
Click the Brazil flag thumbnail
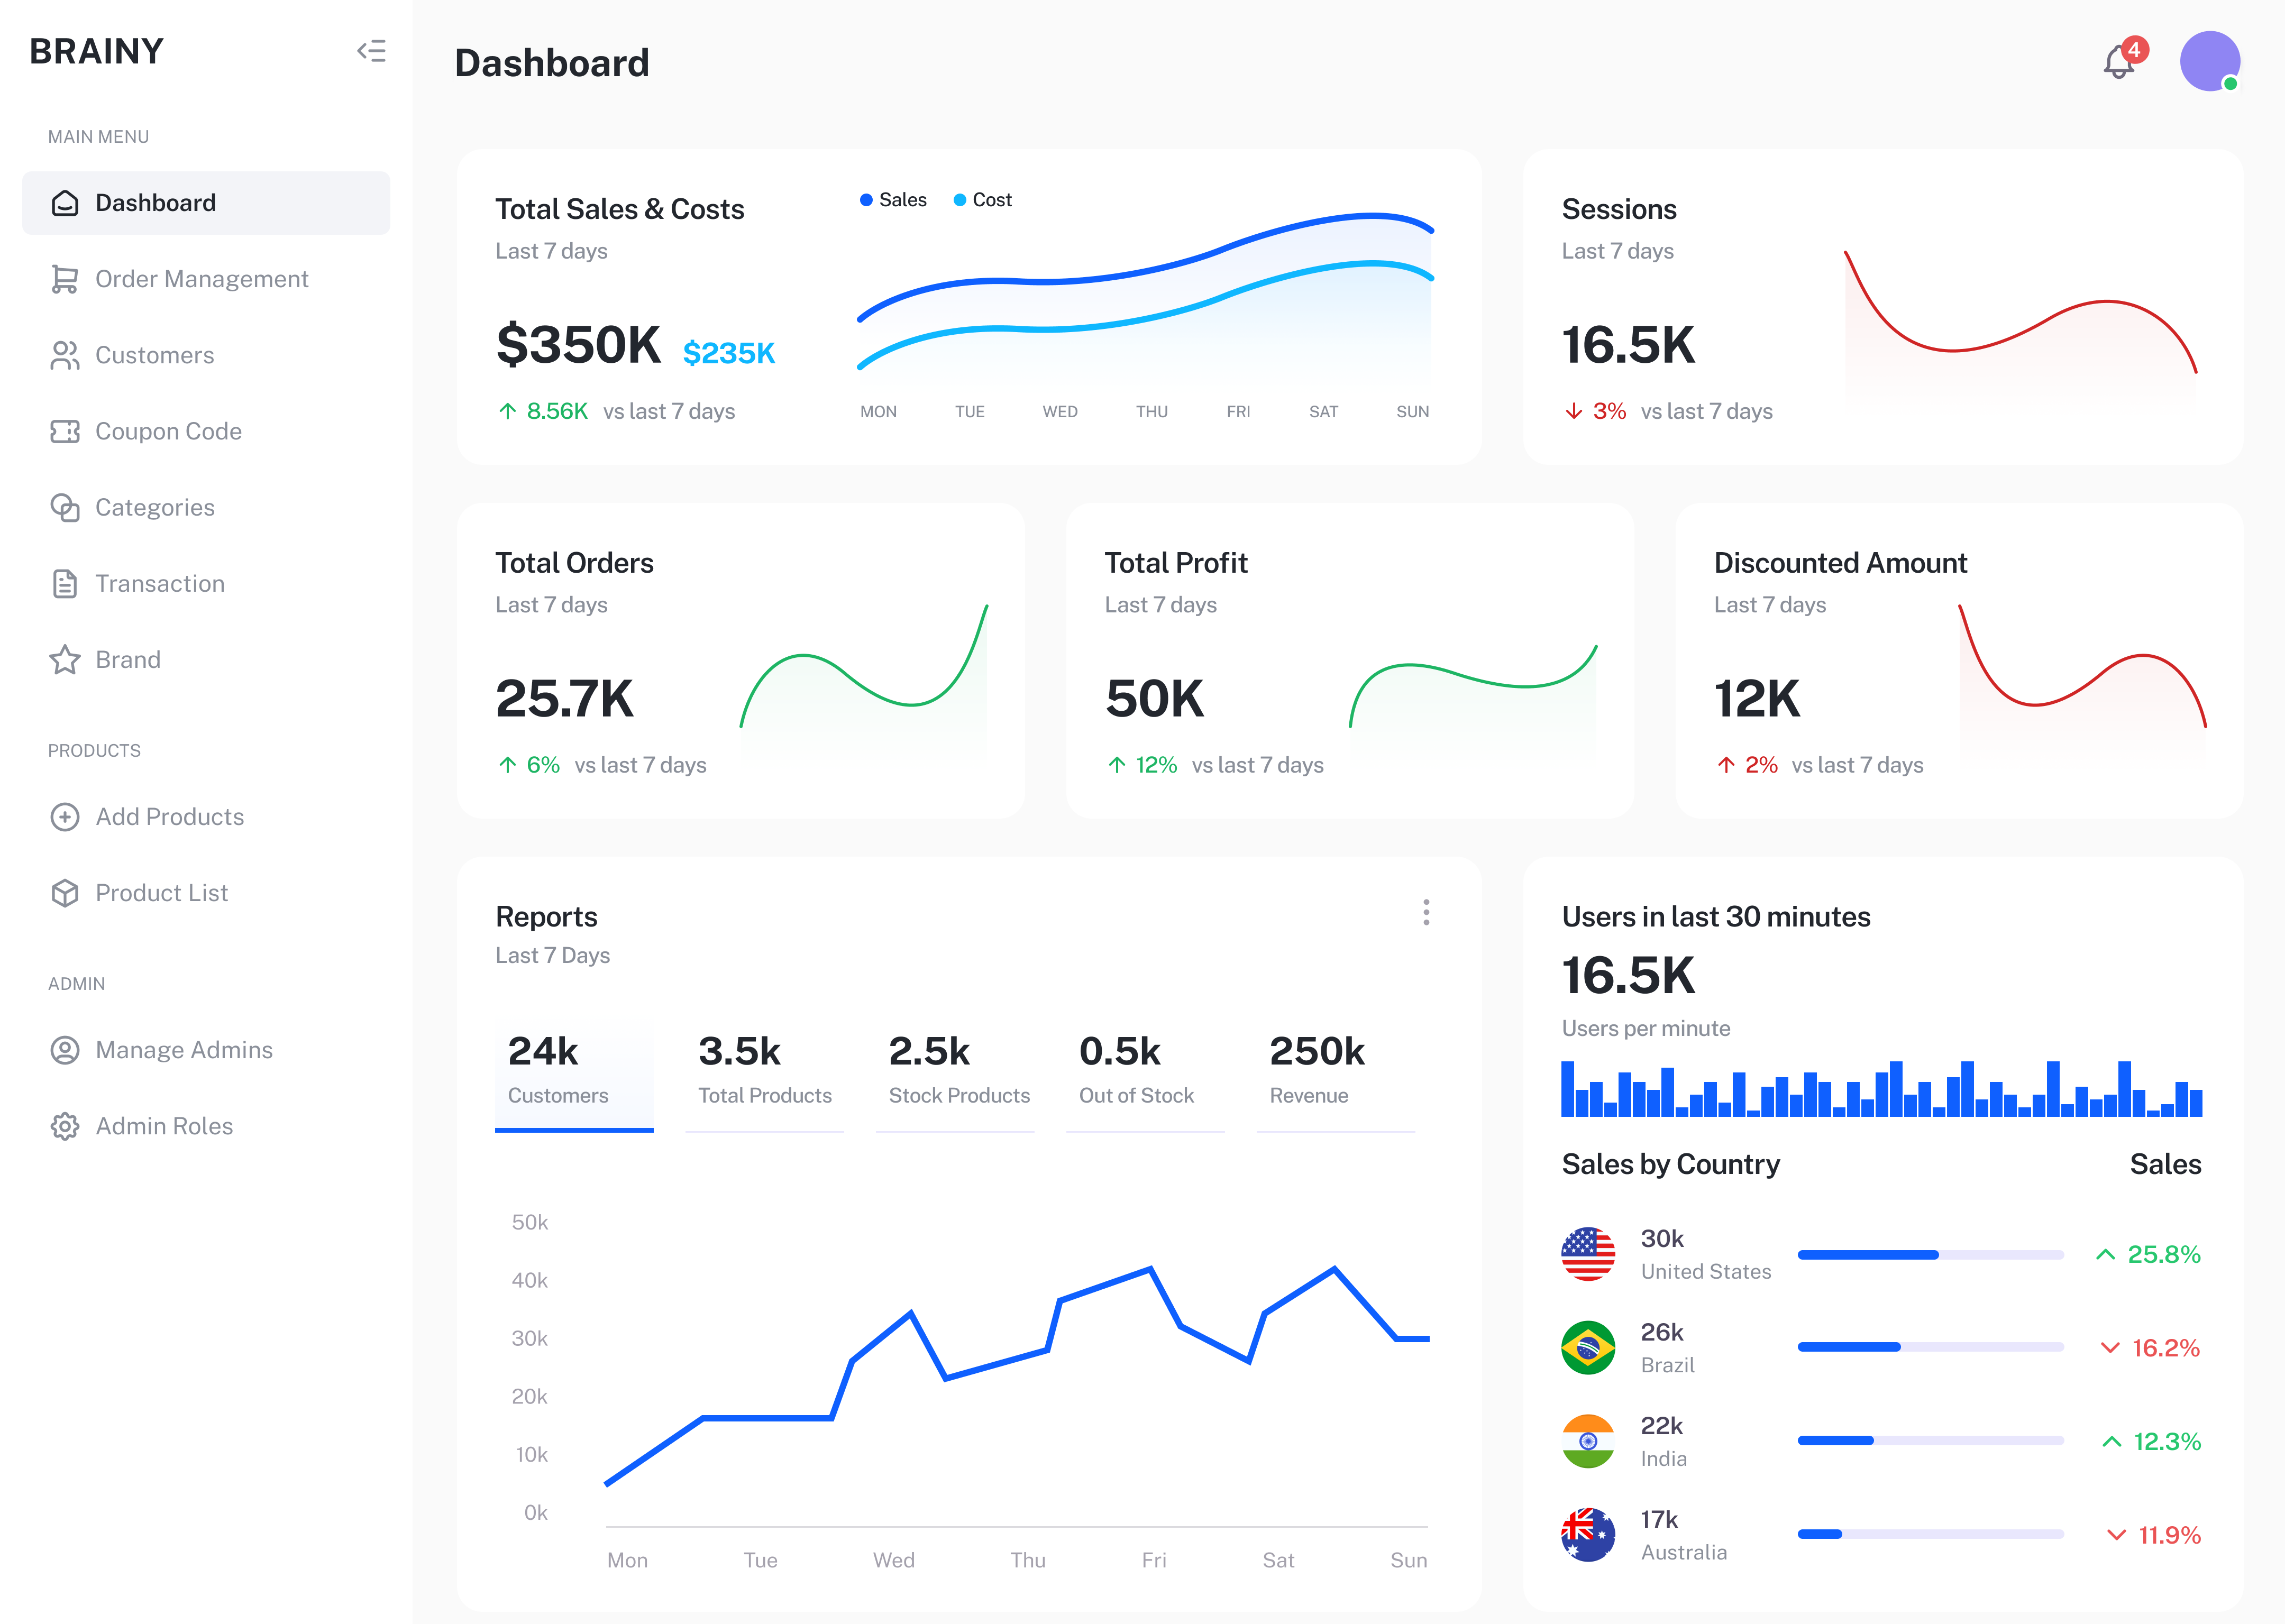pyautogui.click(x=1588, y=1348)
